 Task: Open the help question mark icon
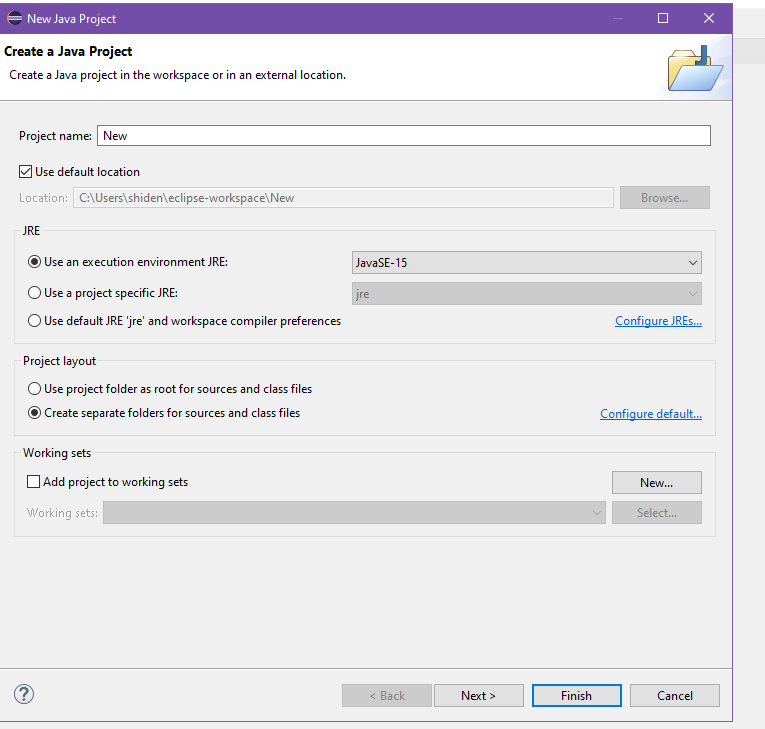[24, 694]
